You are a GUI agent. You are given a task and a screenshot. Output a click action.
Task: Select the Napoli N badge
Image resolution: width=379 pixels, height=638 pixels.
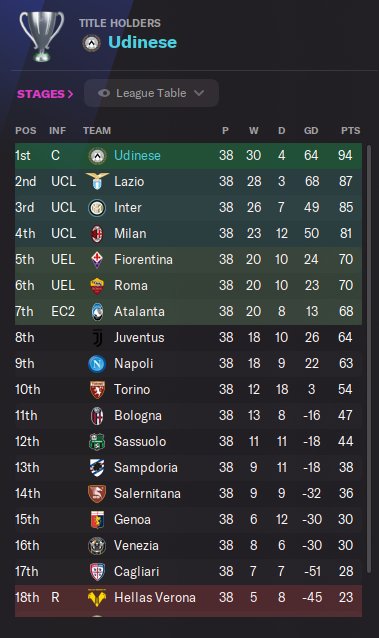tap(97, 364)
